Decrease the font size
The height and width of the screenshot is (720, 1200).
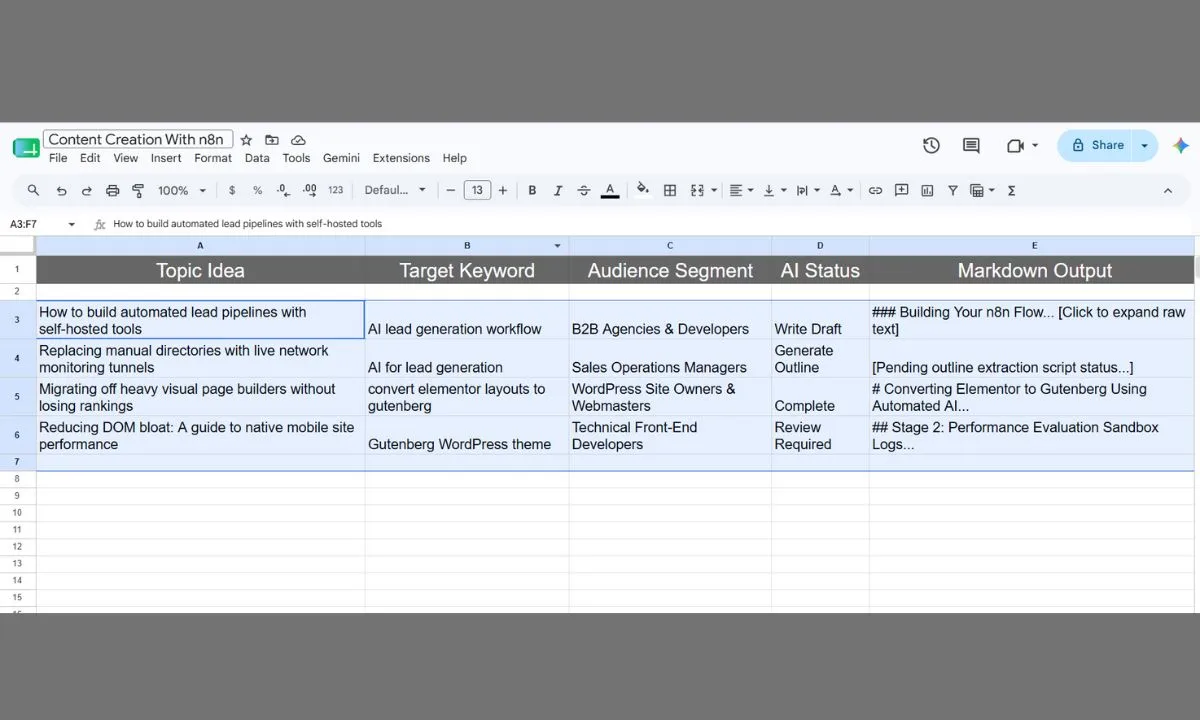(451, 190)
